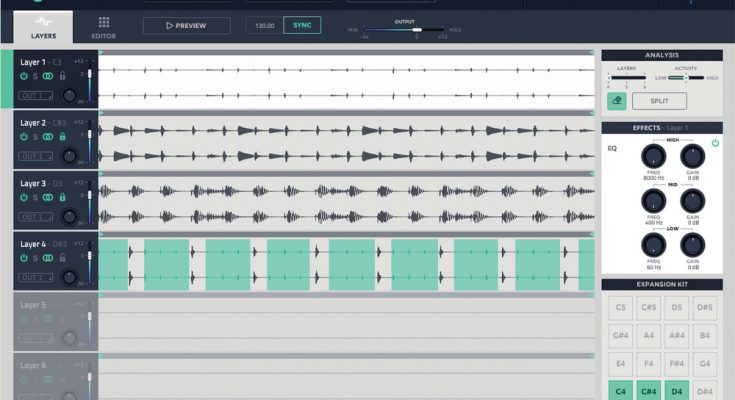
Task: Toggle the SYNC tempo button
Action: 302,25
